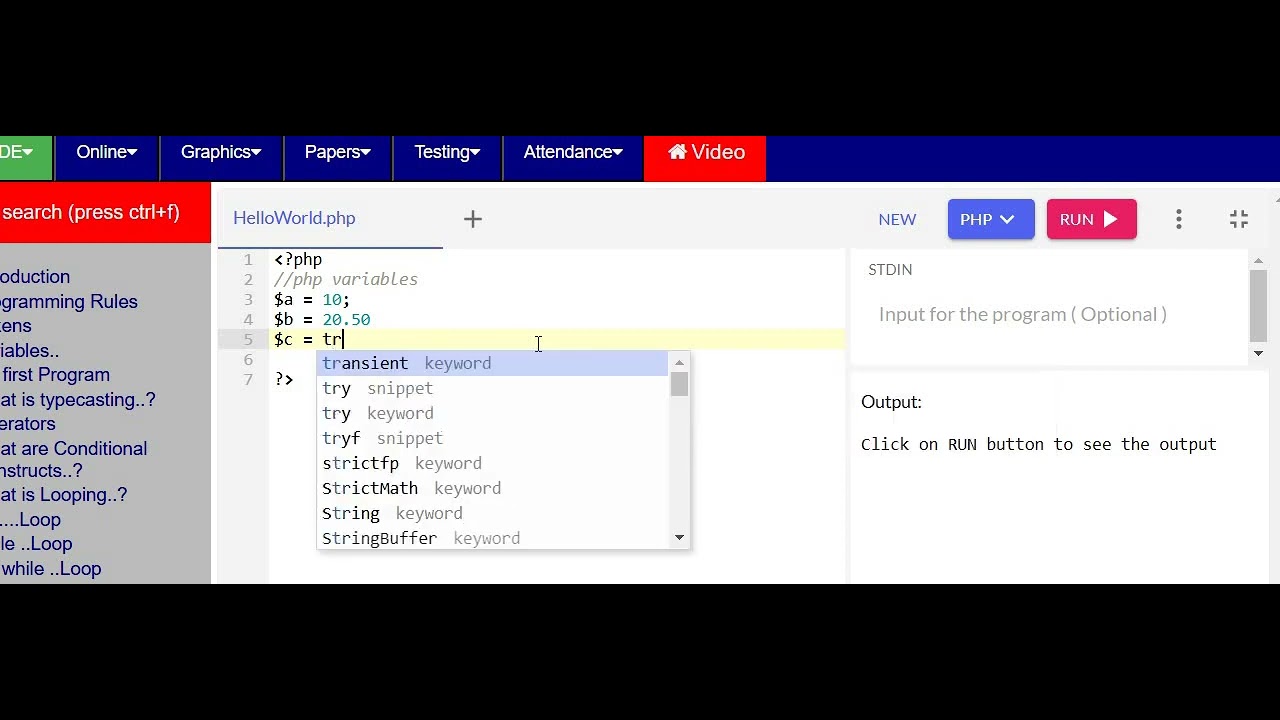Click code line '$b = 20.50'

322,319
